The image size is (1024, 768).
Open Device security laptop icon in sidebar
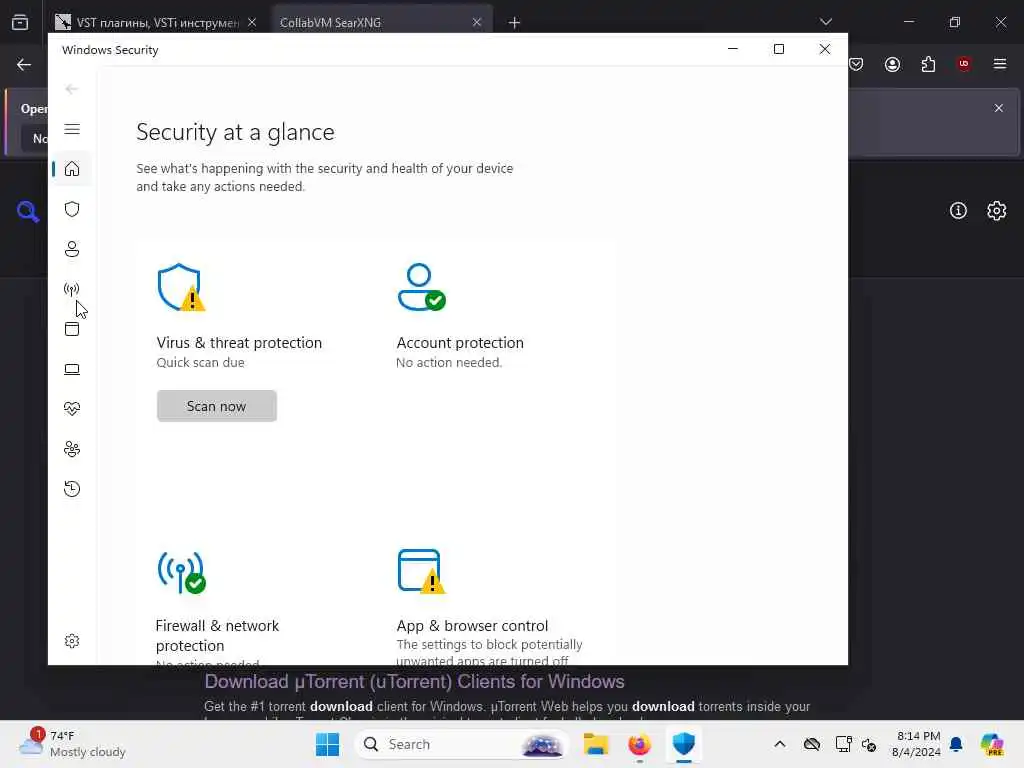pyautogui.click(x=72, y=369)
